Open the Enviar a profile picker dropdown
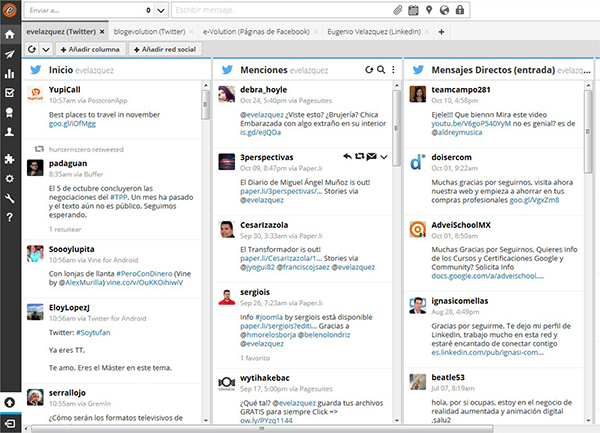This screenshot has height=433, width=600. pyautogui.click(x=161, y=10)
